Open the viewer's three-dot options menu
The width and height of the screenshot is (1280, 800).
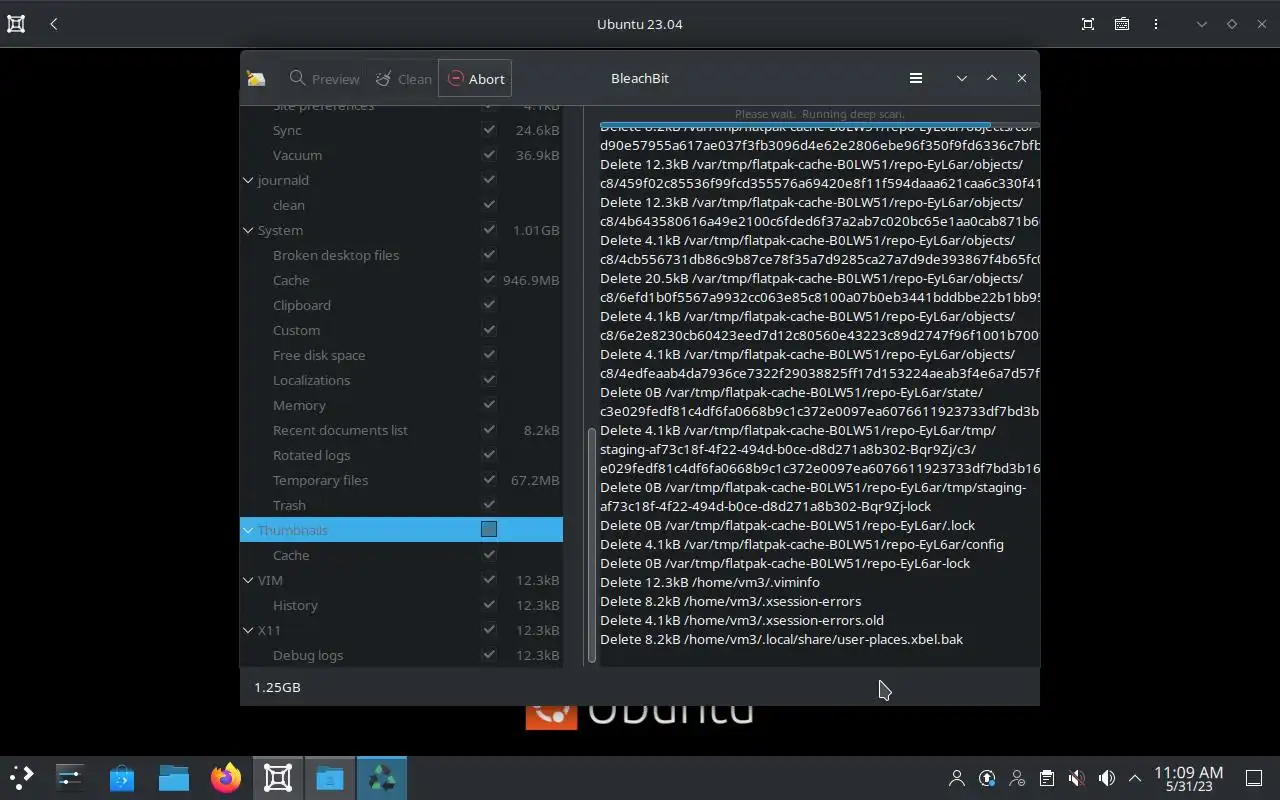[1156, 24]
